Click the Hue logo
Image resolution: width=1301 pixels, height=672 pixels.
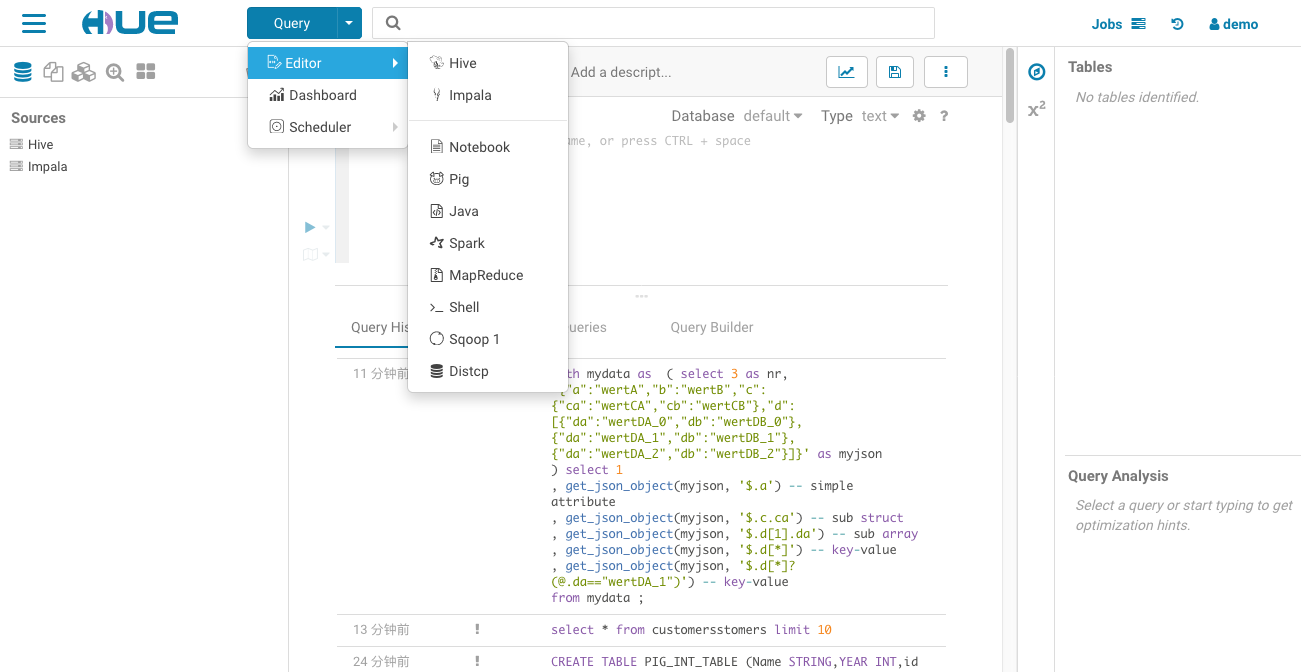click(129, 23)
